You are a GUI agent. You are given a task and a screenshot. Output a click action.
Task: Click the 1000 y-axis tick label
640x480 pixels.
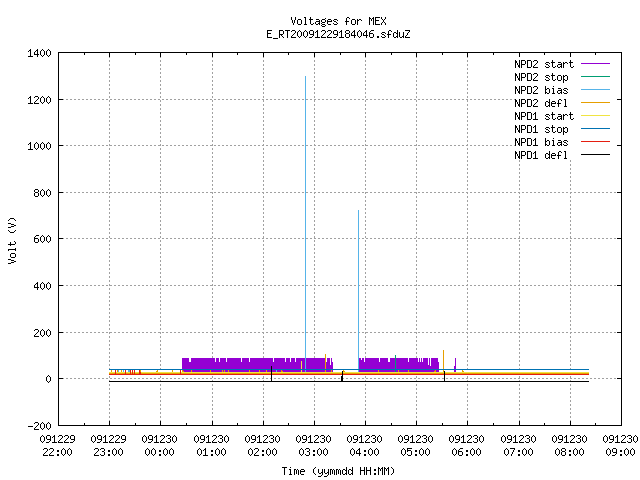pos(40,146)
